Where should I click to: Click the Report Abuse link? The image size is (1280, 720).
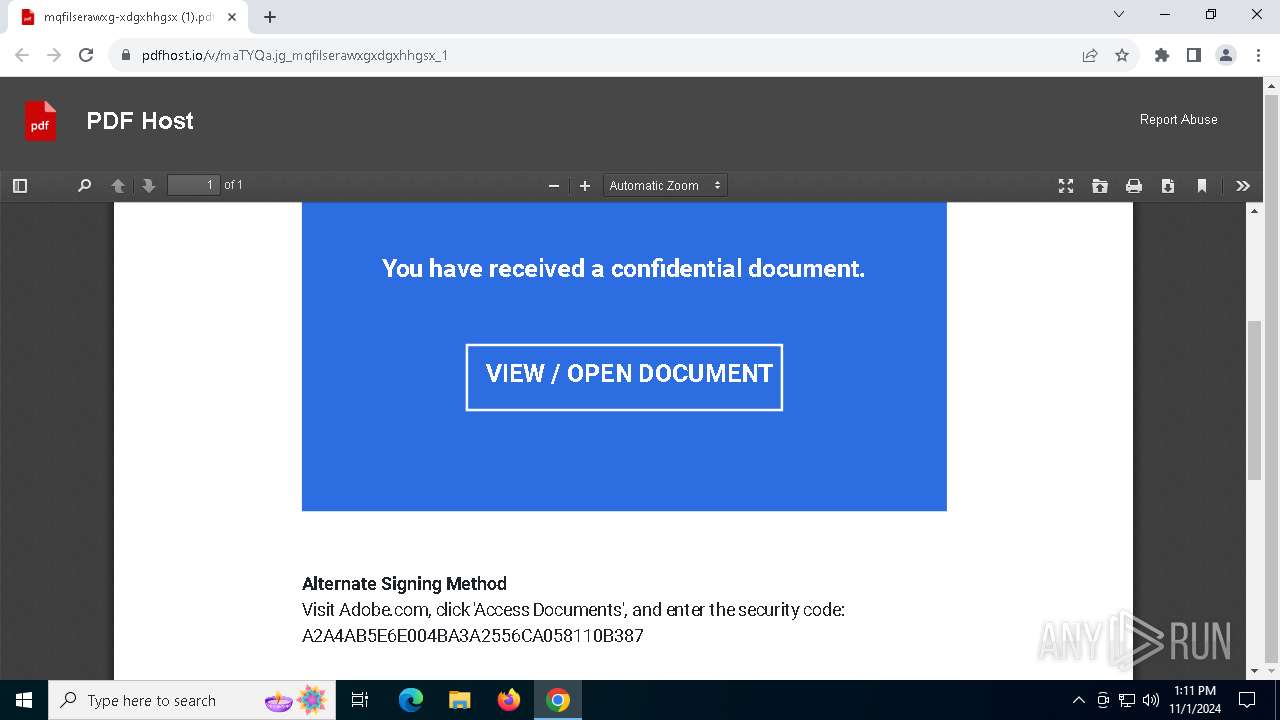point(1179,119)
